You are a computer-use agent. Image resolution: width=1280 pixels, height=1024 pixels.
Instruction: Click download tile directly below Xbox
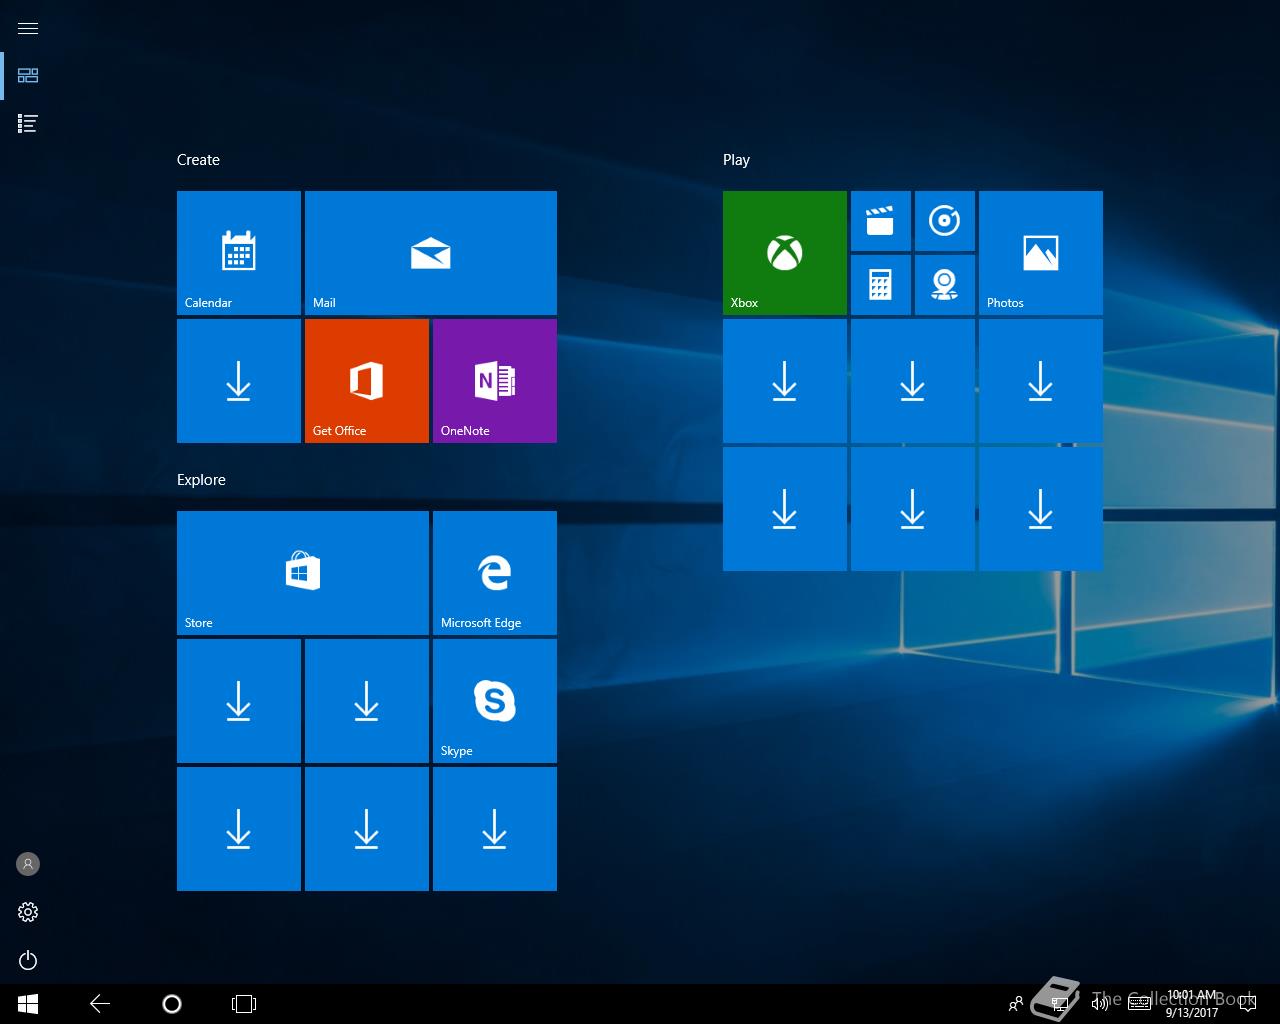pos(785,381)
